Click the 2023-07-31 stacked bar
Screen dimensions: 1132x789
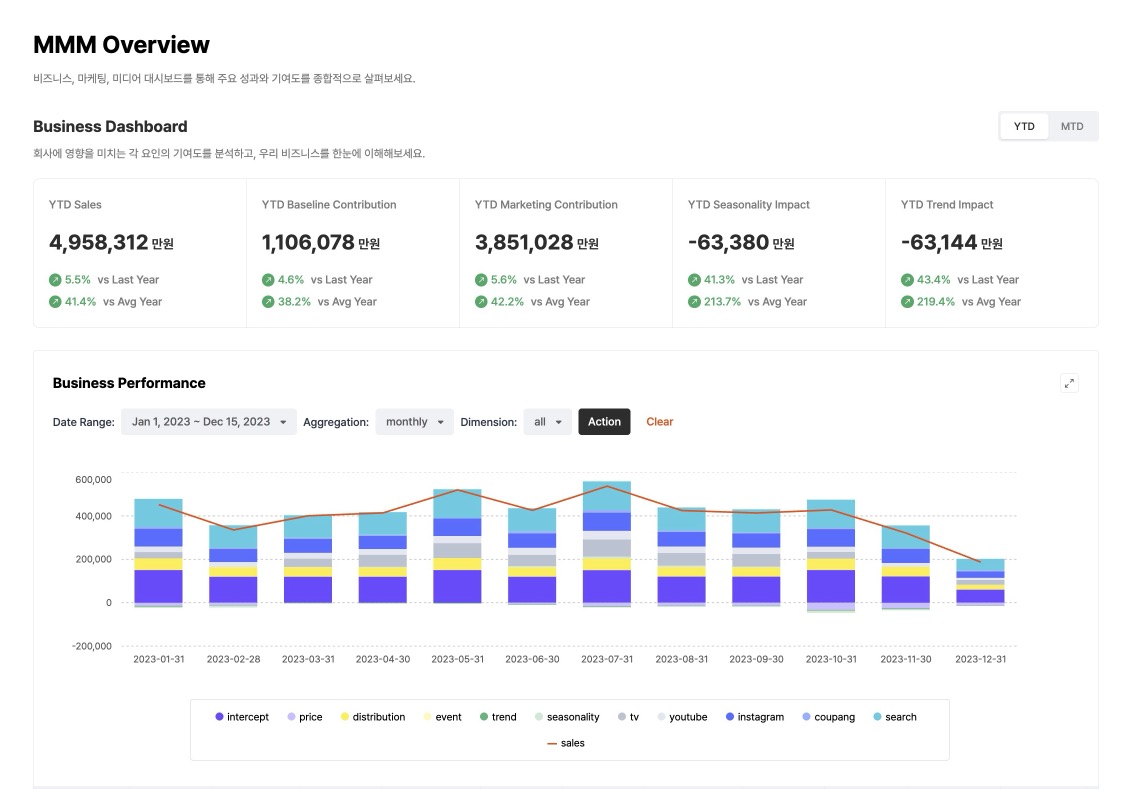pos(607,543)
